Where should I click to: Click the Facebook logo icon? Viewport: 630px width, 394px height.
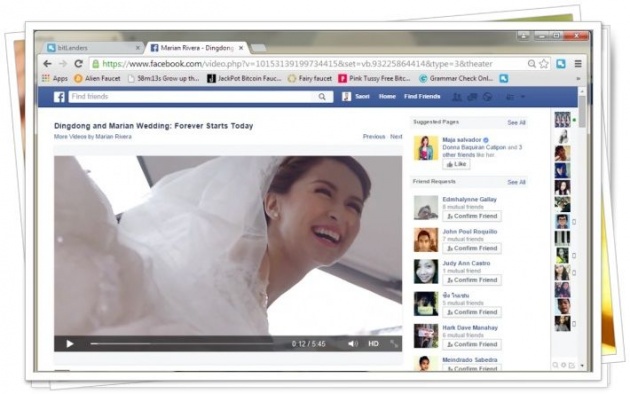click(x=59, y=97)
